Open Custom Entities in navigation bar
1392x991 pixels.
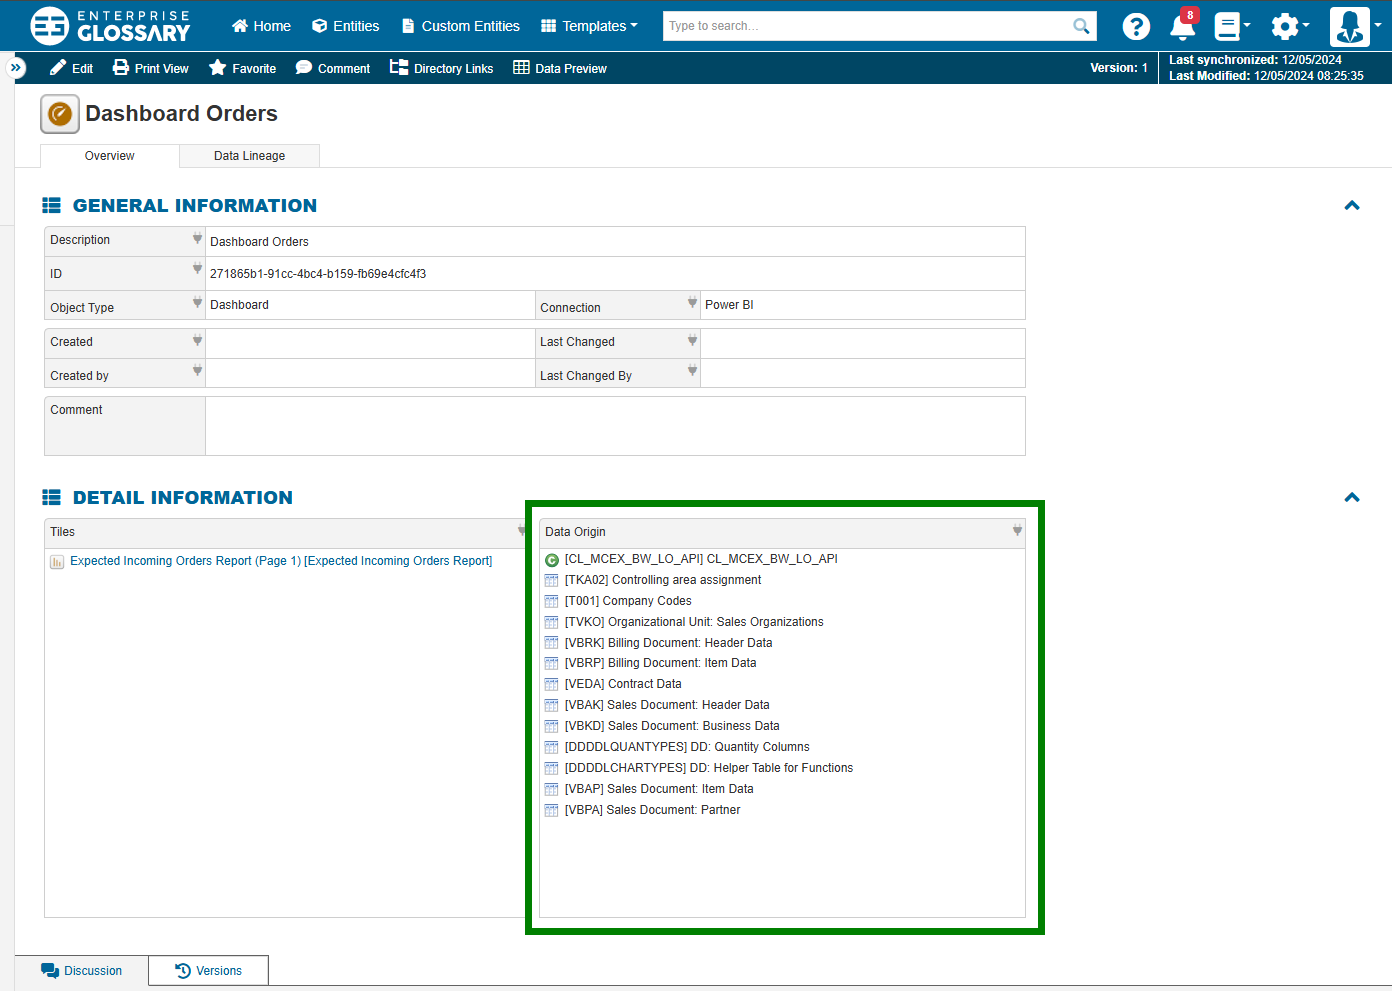pyautogui.click(x=460, y=26)
